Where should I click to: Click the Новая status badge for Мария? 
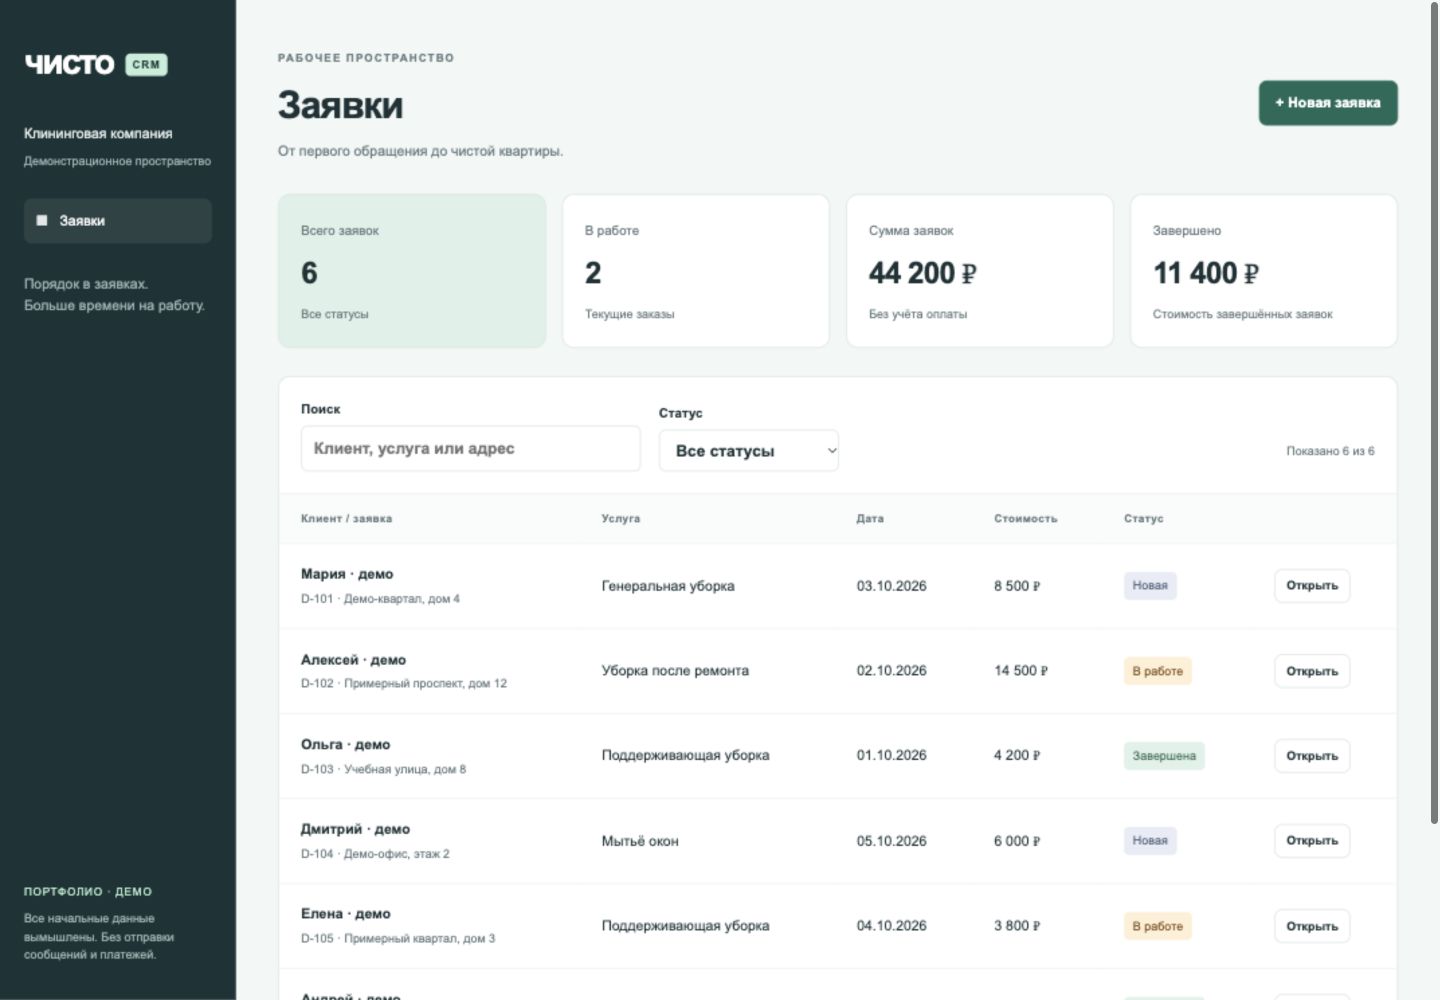[1150, 586]
